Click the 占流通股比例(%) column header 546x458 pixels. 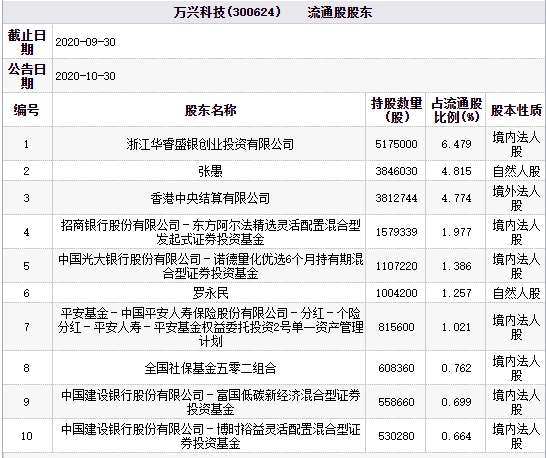coord(456,110)
